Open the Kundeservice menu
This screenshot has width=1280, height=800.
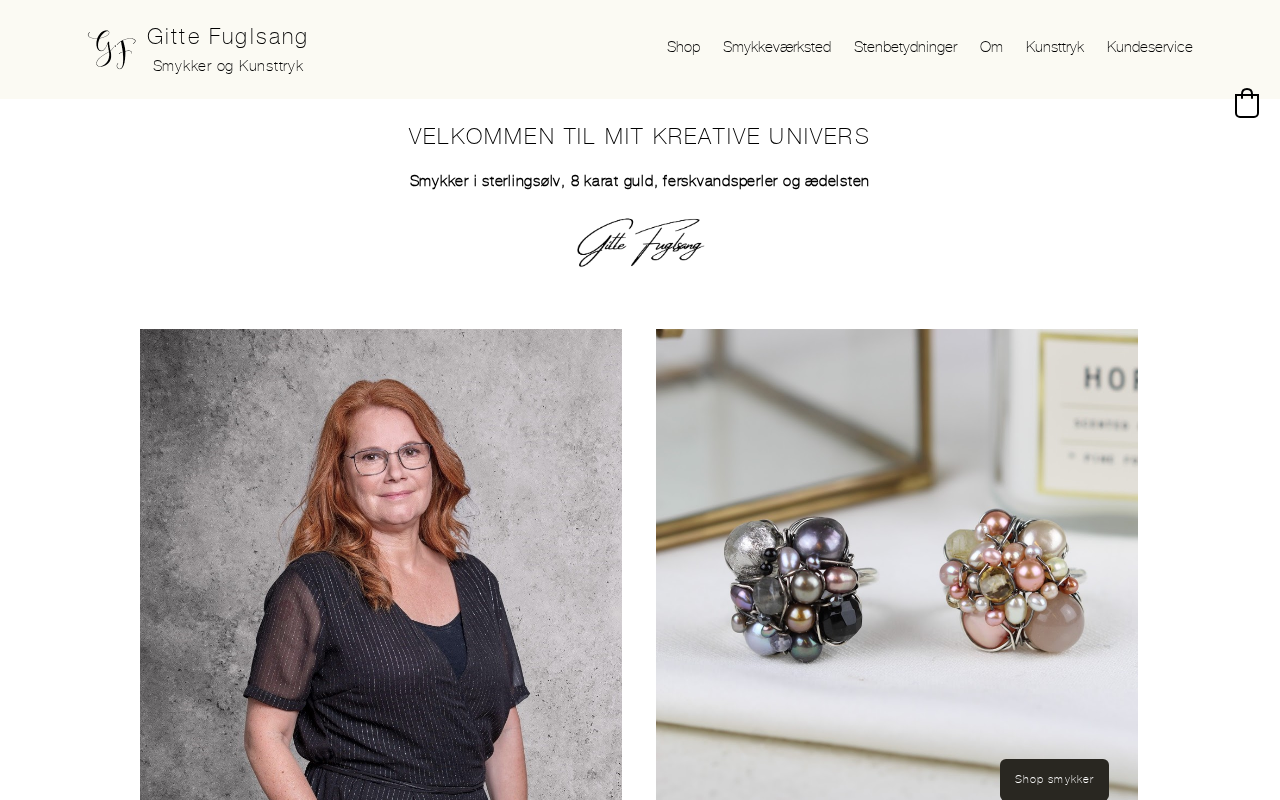coord(1150,47)
